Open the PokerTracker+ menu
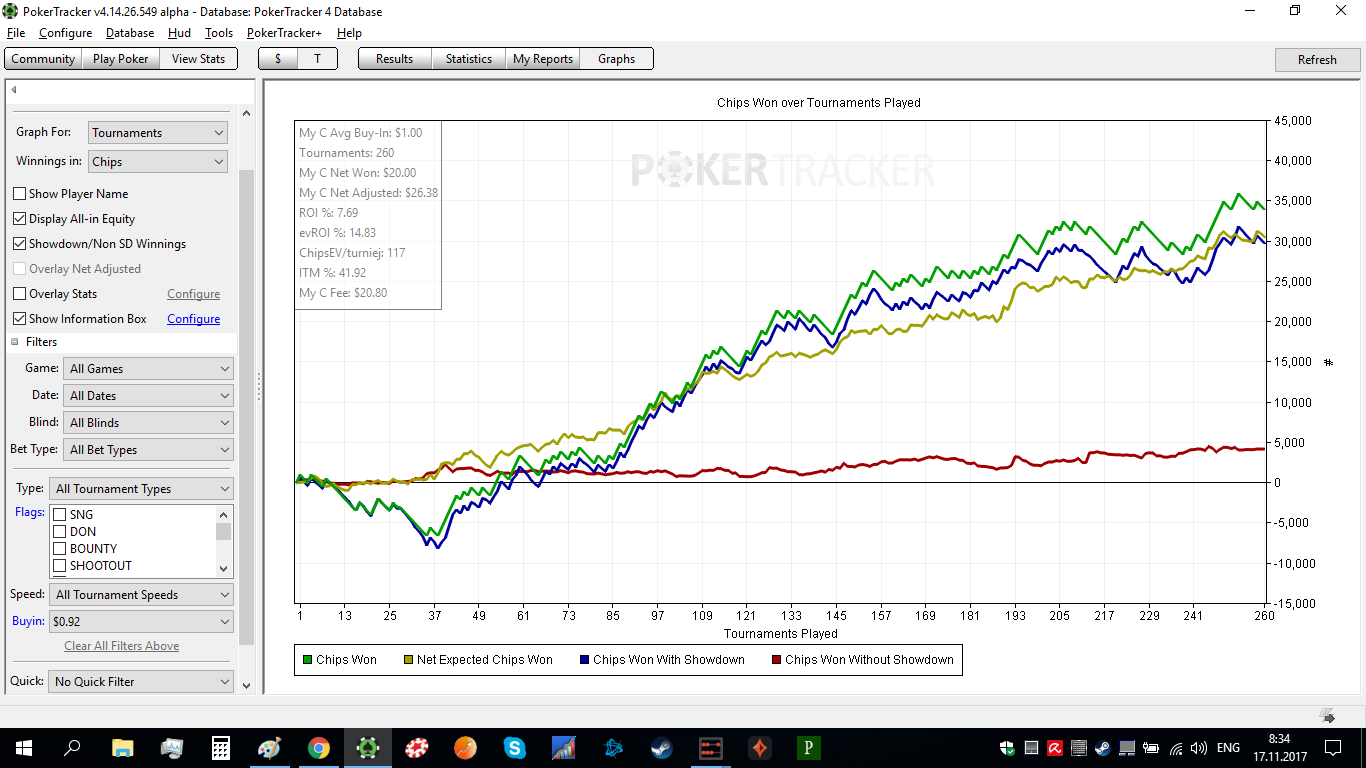1366x768 pixels. coord(284,33)
